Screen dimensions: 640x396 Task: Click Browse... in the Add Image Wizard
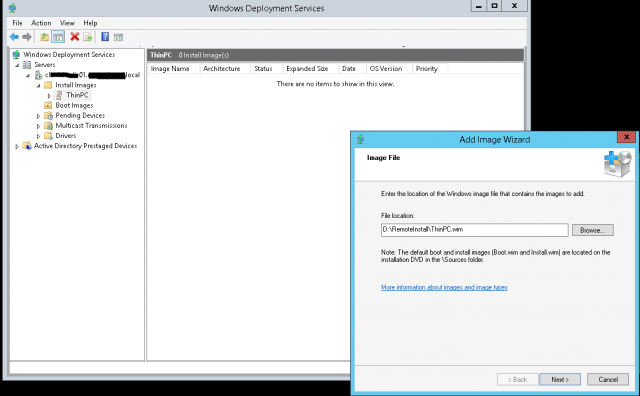(x=593, y=230)
